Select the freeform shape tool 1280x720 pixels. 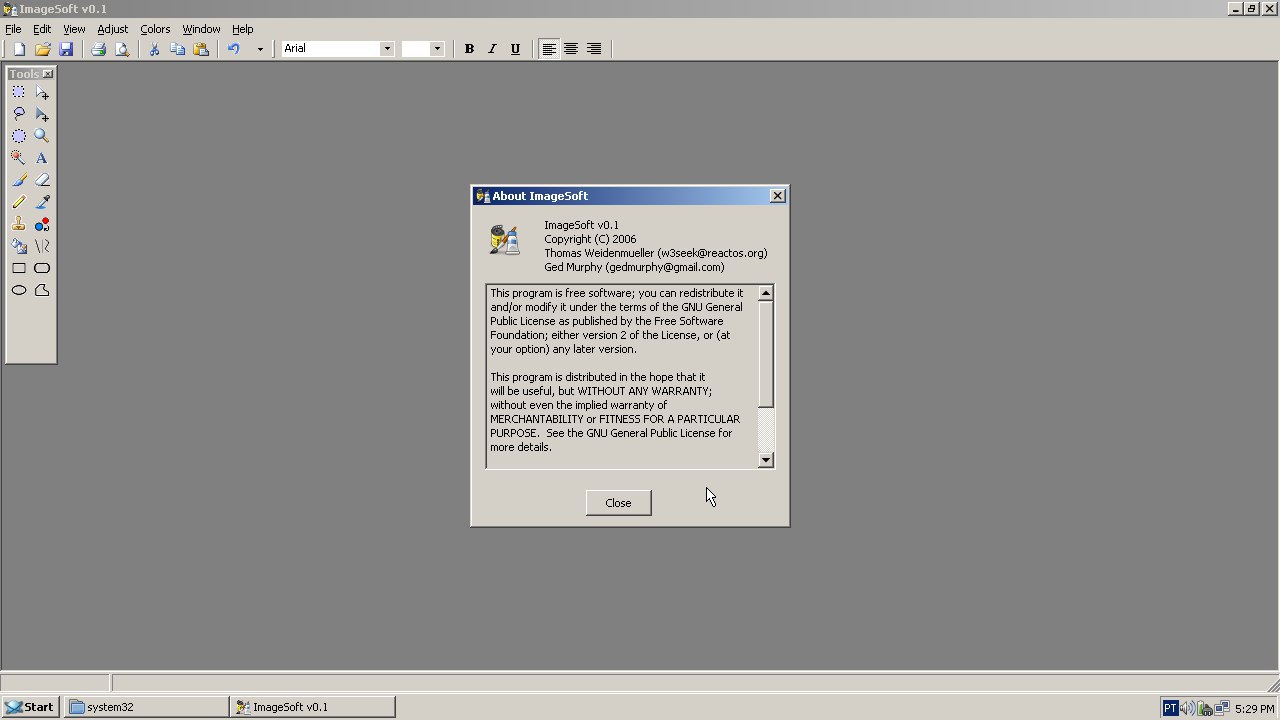[x=42, y=290]
